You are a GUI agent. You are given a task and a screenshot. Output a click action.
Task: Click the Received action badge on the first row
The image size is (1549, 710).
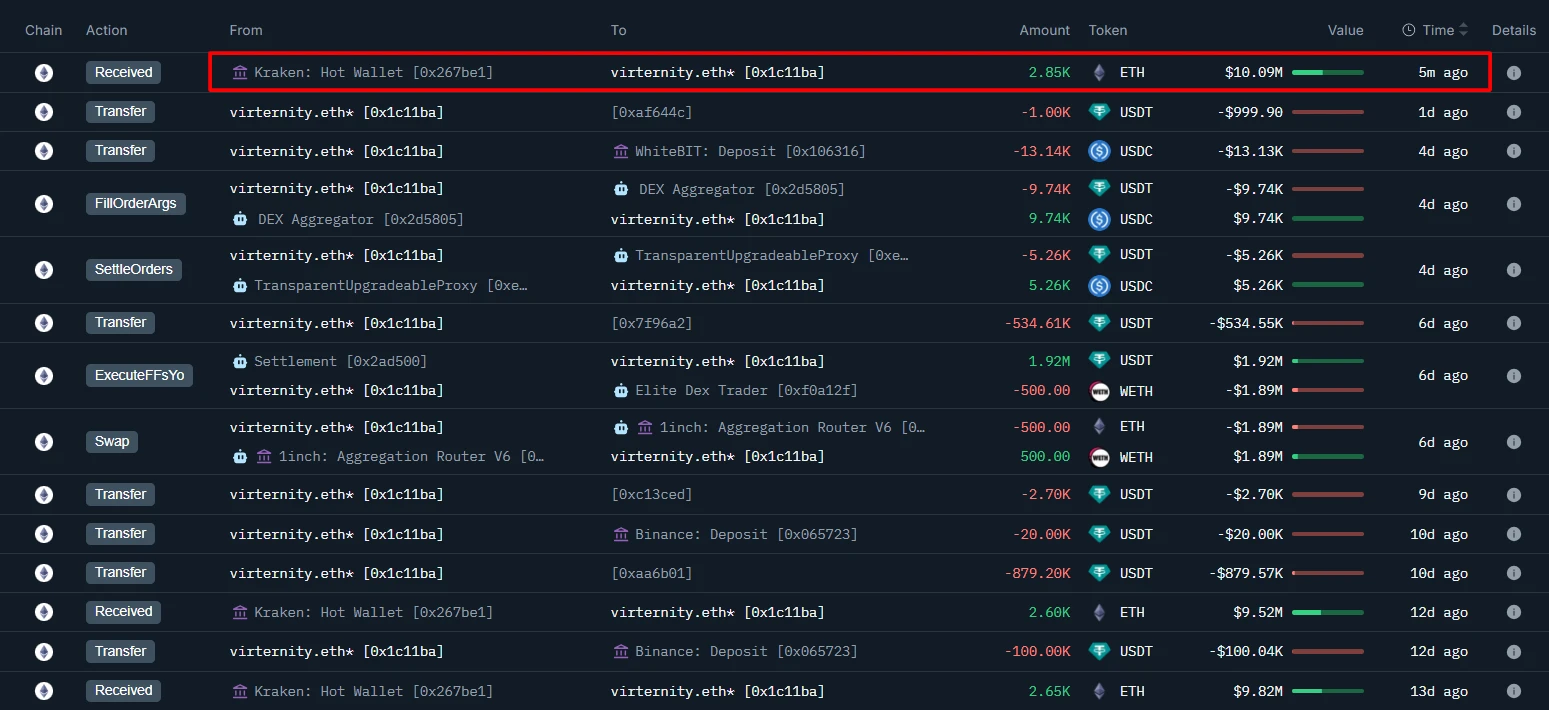pyautogui.click(x=123, y=72)
